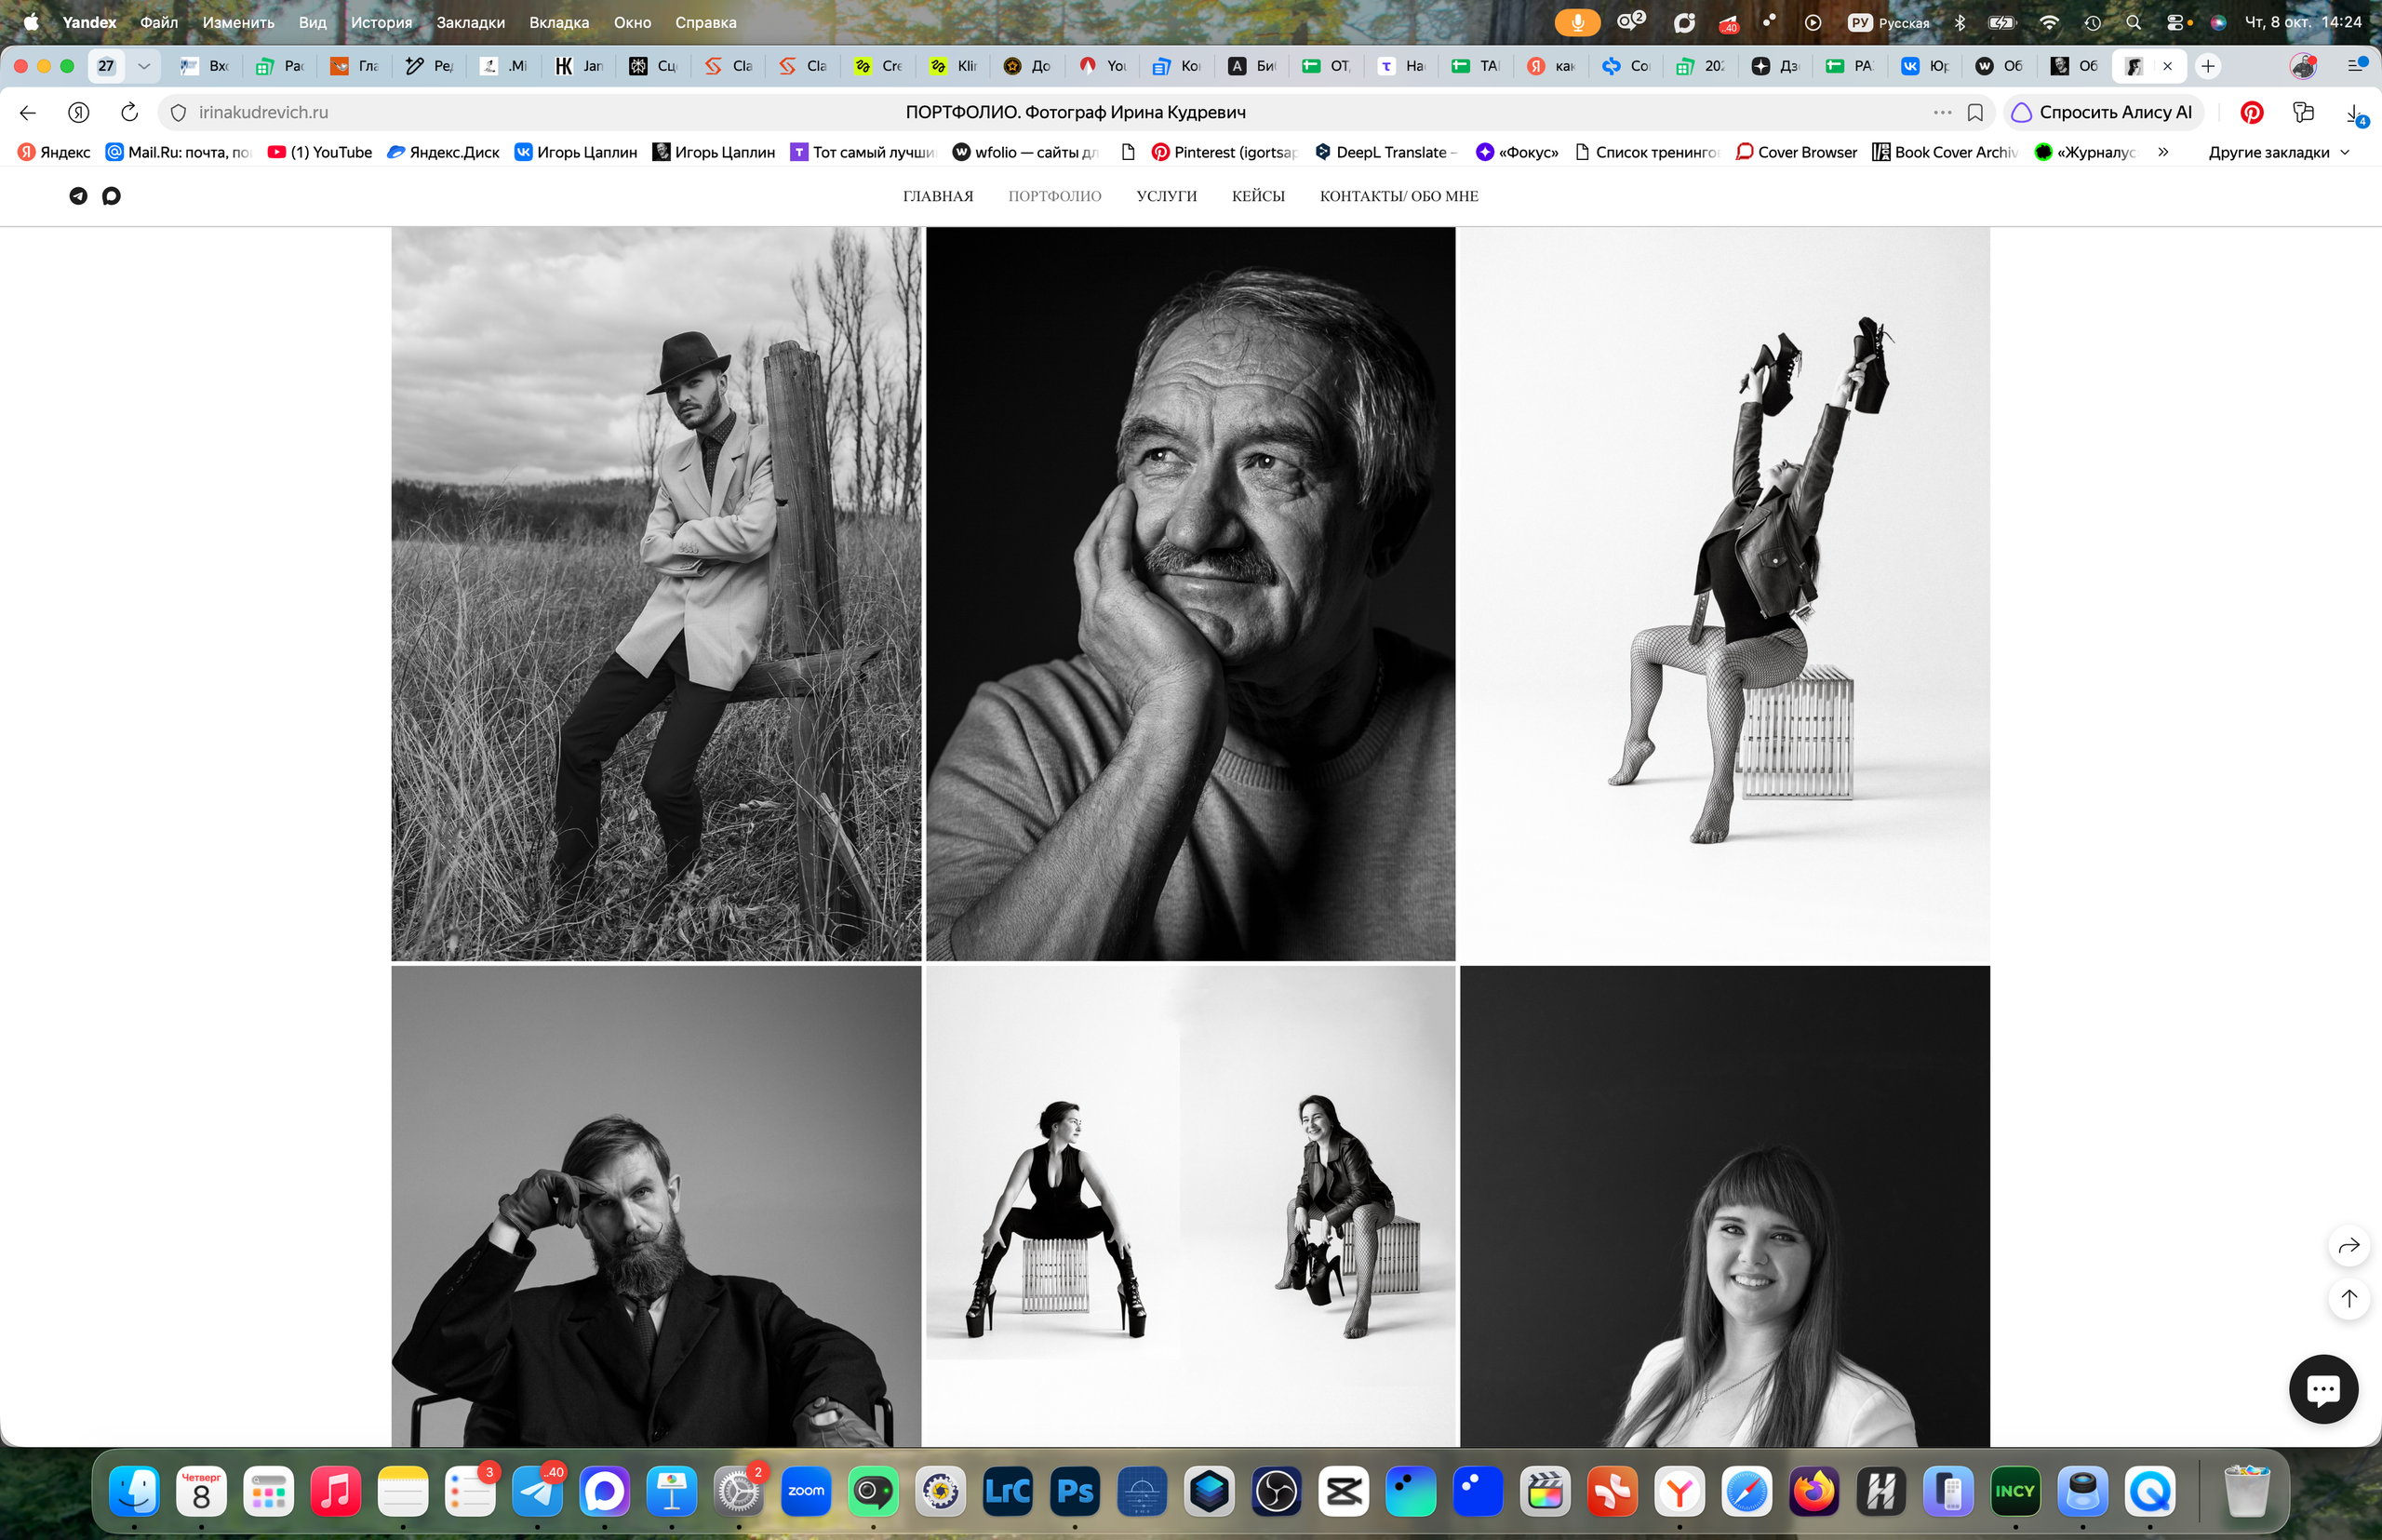This screenshot has height=1540, width=2382.
Task: Go to the ГЛАВНАЯ page
Action: click(x=938, y=196)
